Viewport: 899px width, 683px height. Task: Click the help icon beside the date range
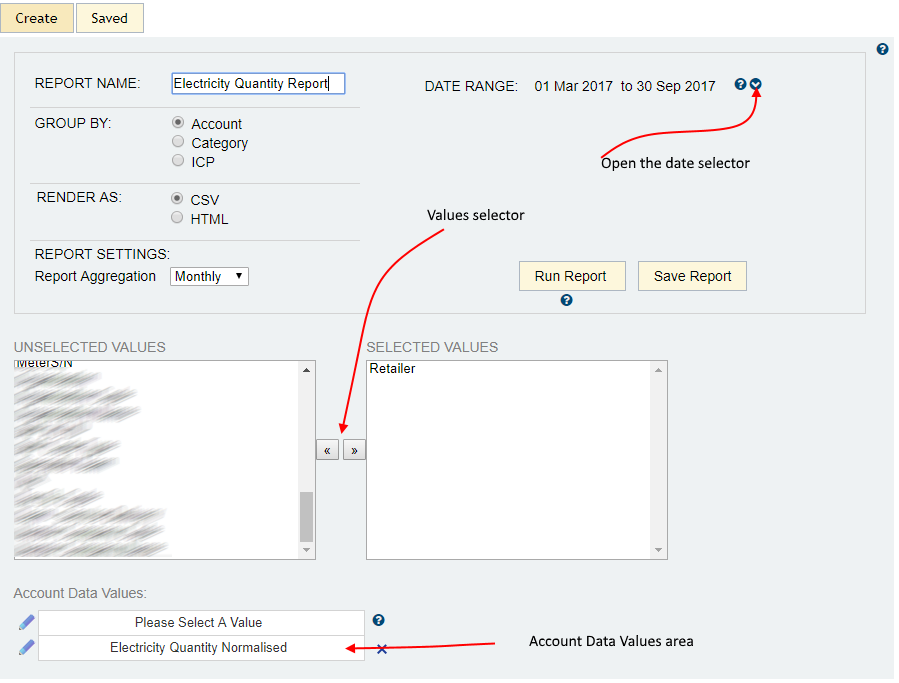click(x=740, y=85)
